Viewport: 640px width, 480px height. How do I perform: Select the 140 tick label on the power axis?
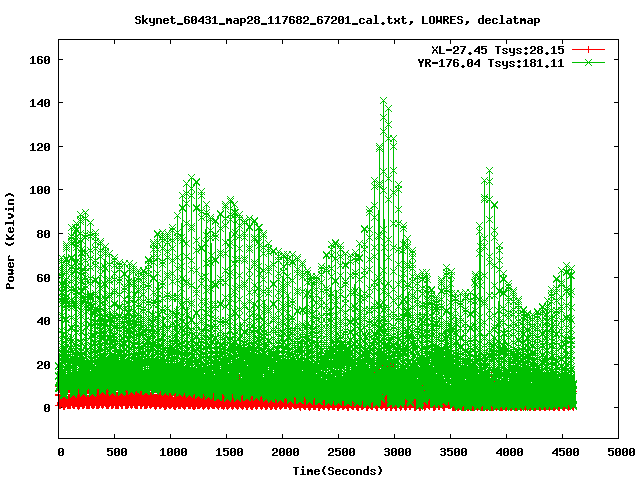point(40,103)
